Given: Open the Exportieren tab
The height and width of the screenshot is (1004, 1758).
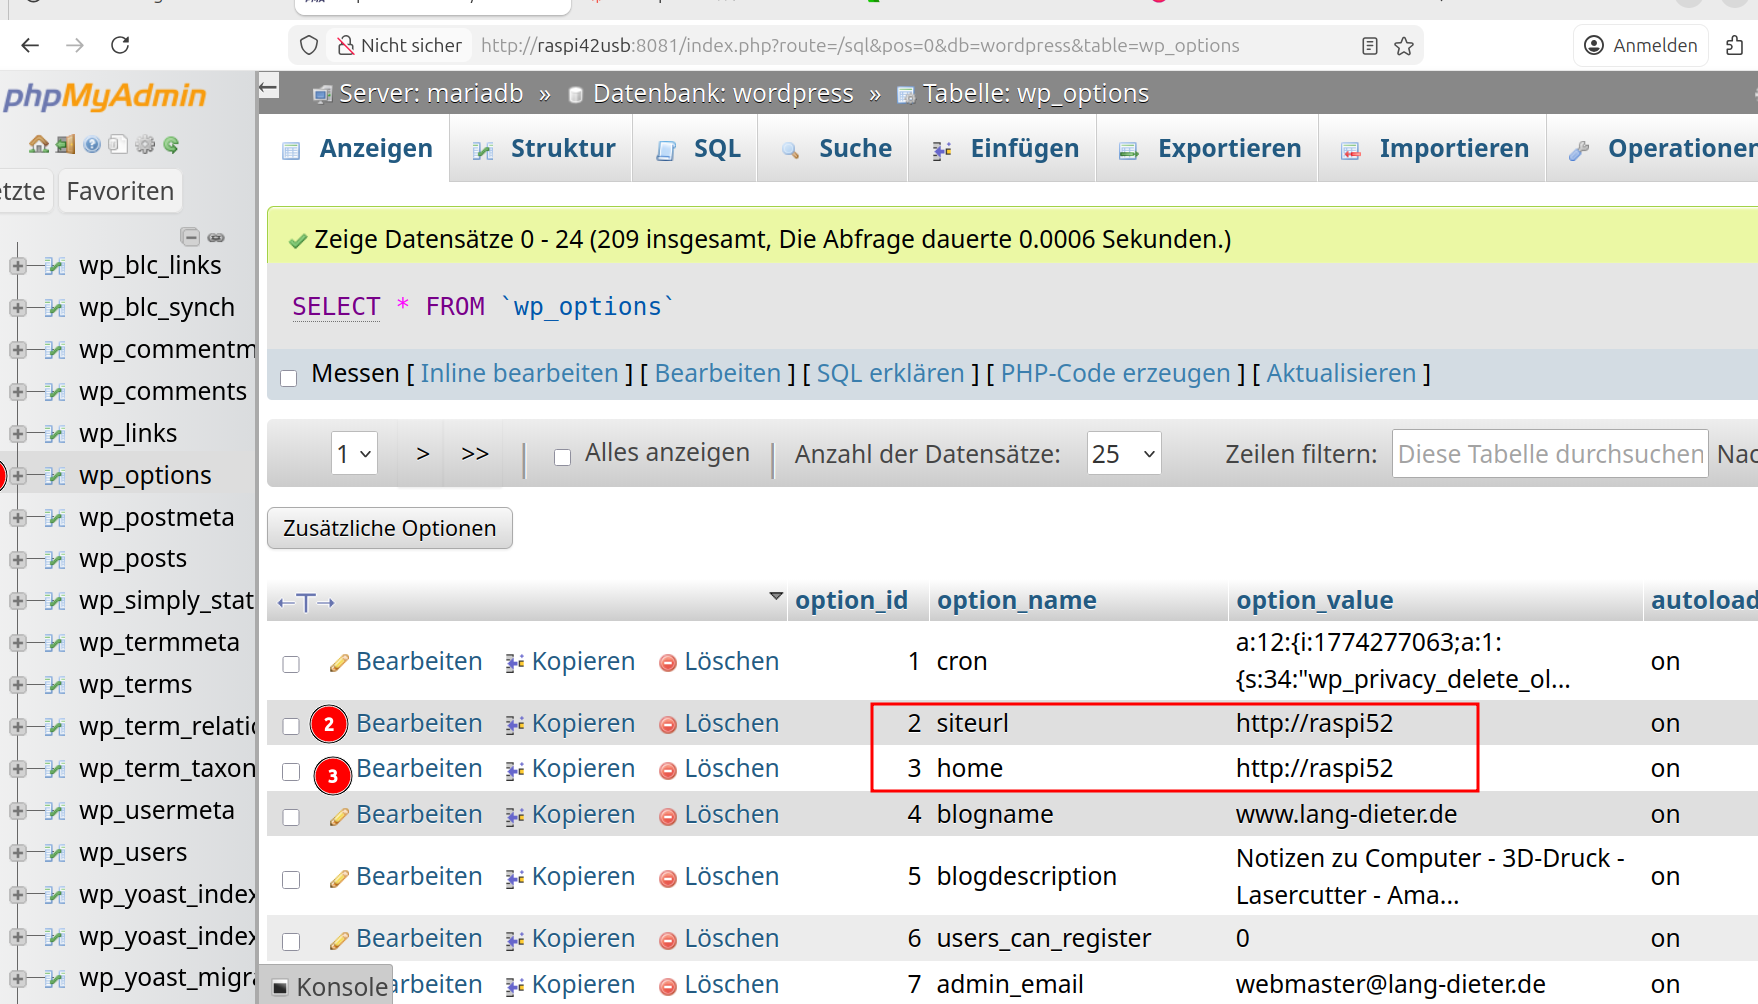Looking at the screenshot, I should click(x=1209, y=149).
